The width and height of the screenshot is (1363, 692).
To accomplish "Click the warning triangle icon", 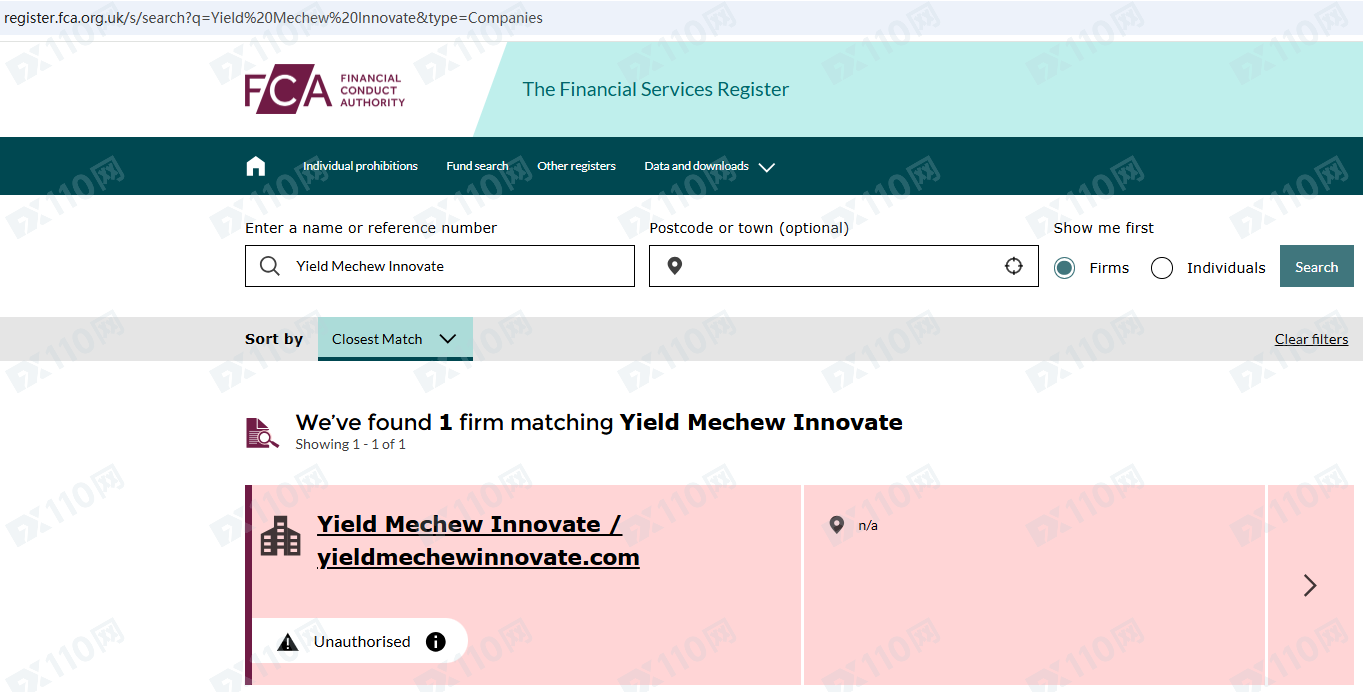I will [288, 642].
